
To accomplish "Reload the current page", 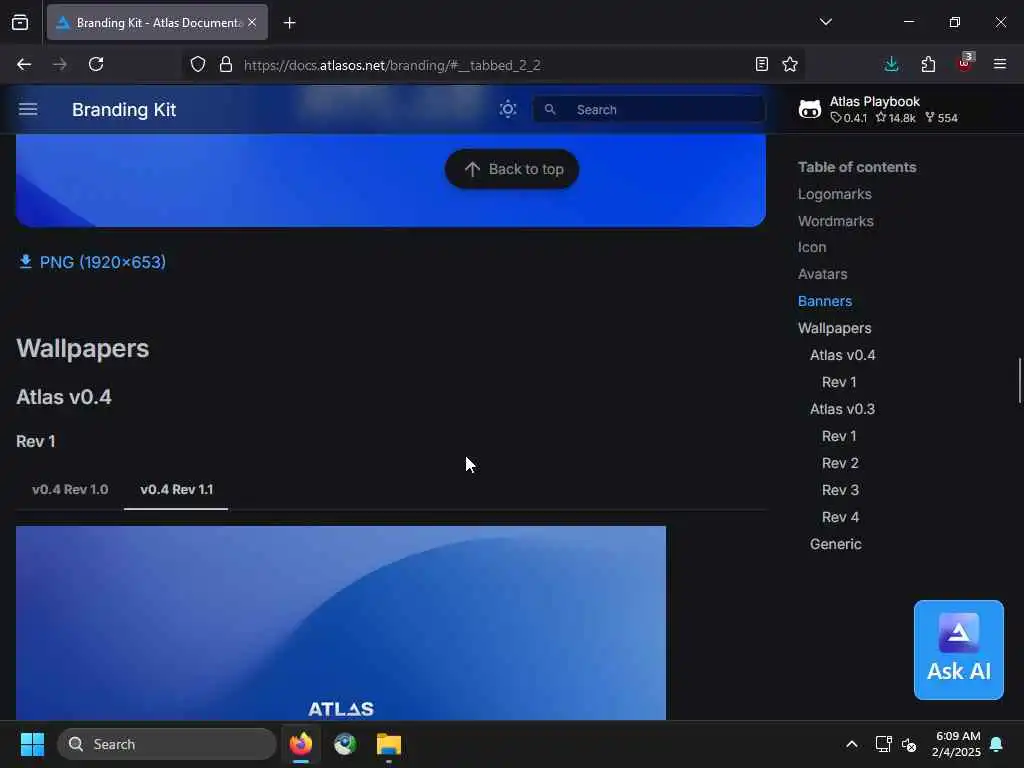I will (96, 64).
